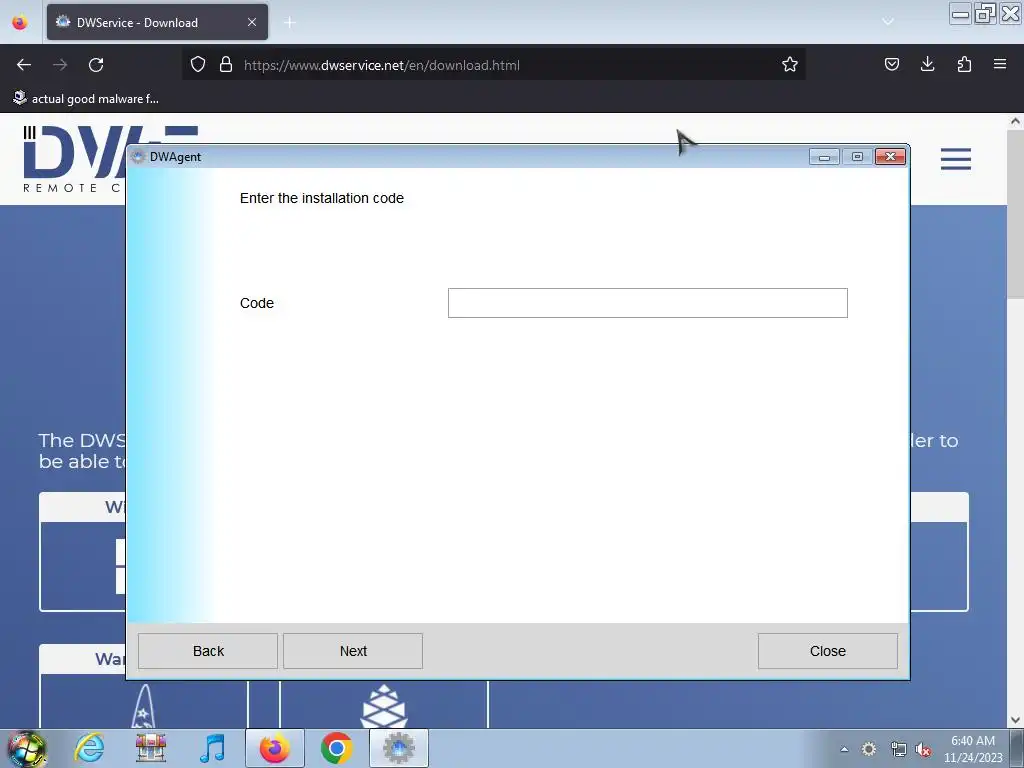The image size is (1024, 768).
Task: Click the Next button in DWAgent
Action: coord(353,651)
